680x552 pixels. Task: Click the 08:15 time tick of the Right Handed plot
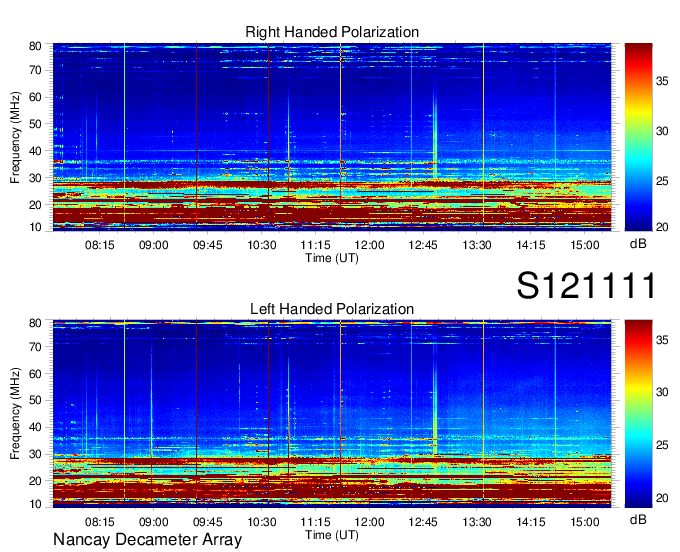(x=100, y=245)
